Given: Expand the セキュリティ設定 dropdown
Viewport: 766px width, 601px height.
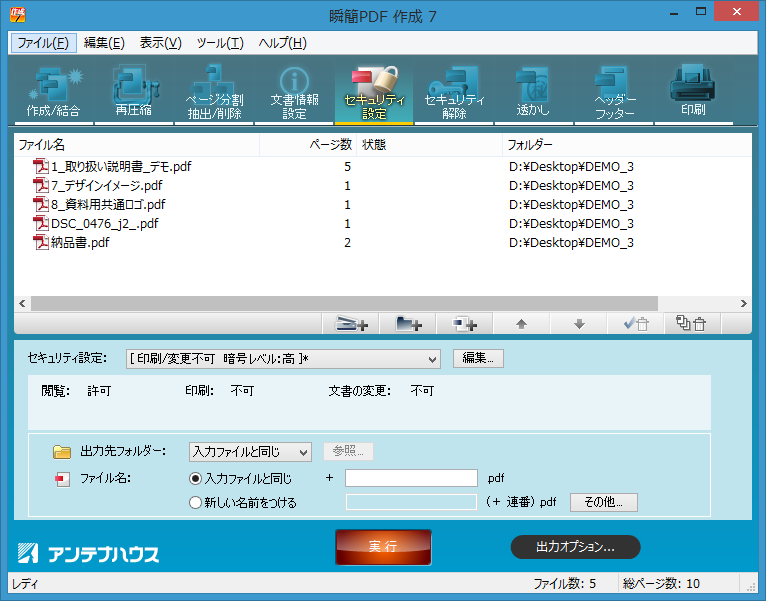Looking at the screenshot, I should point(283,359).
